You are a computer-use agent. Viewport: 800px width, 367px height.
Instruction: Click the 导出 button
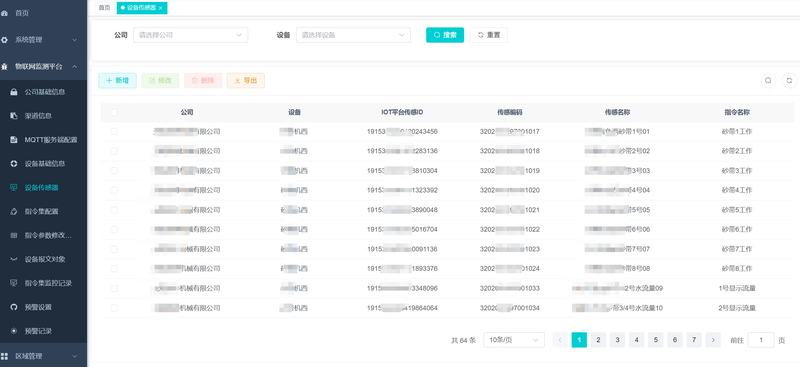click(245, 81)
